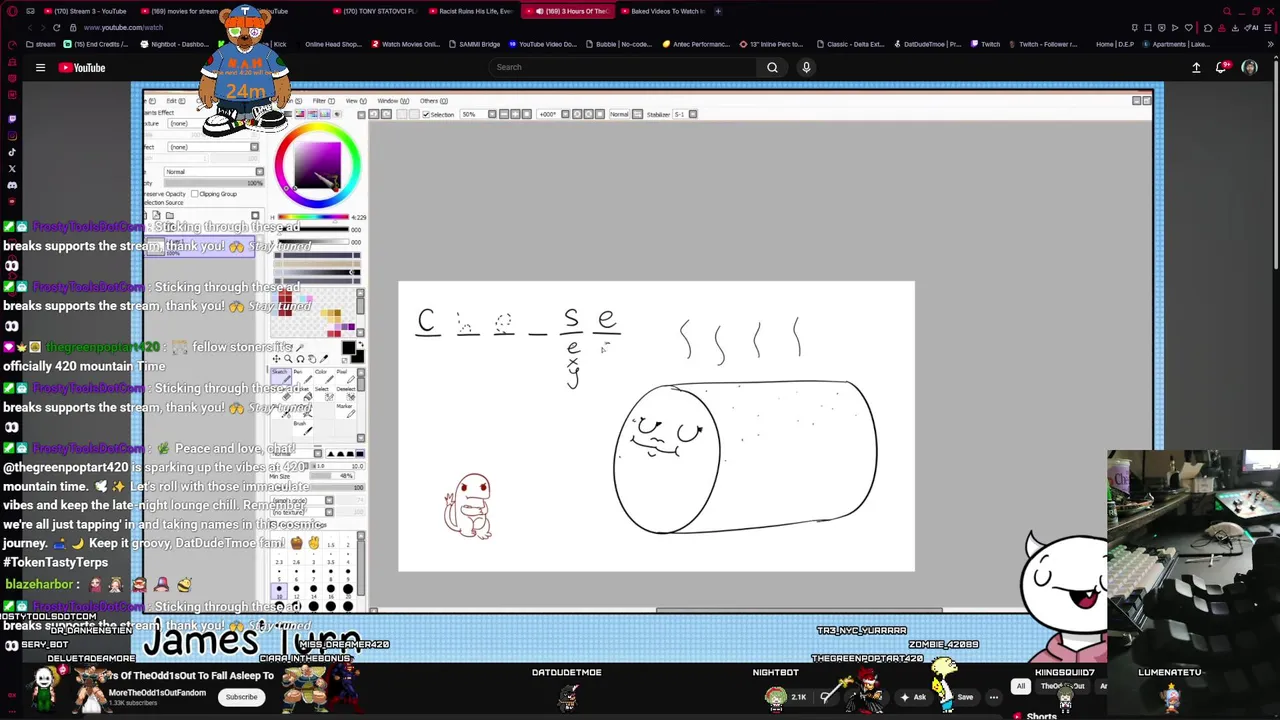Select the Color brush tool
The width and height of the screenshot is (1280, 720).
324,377
